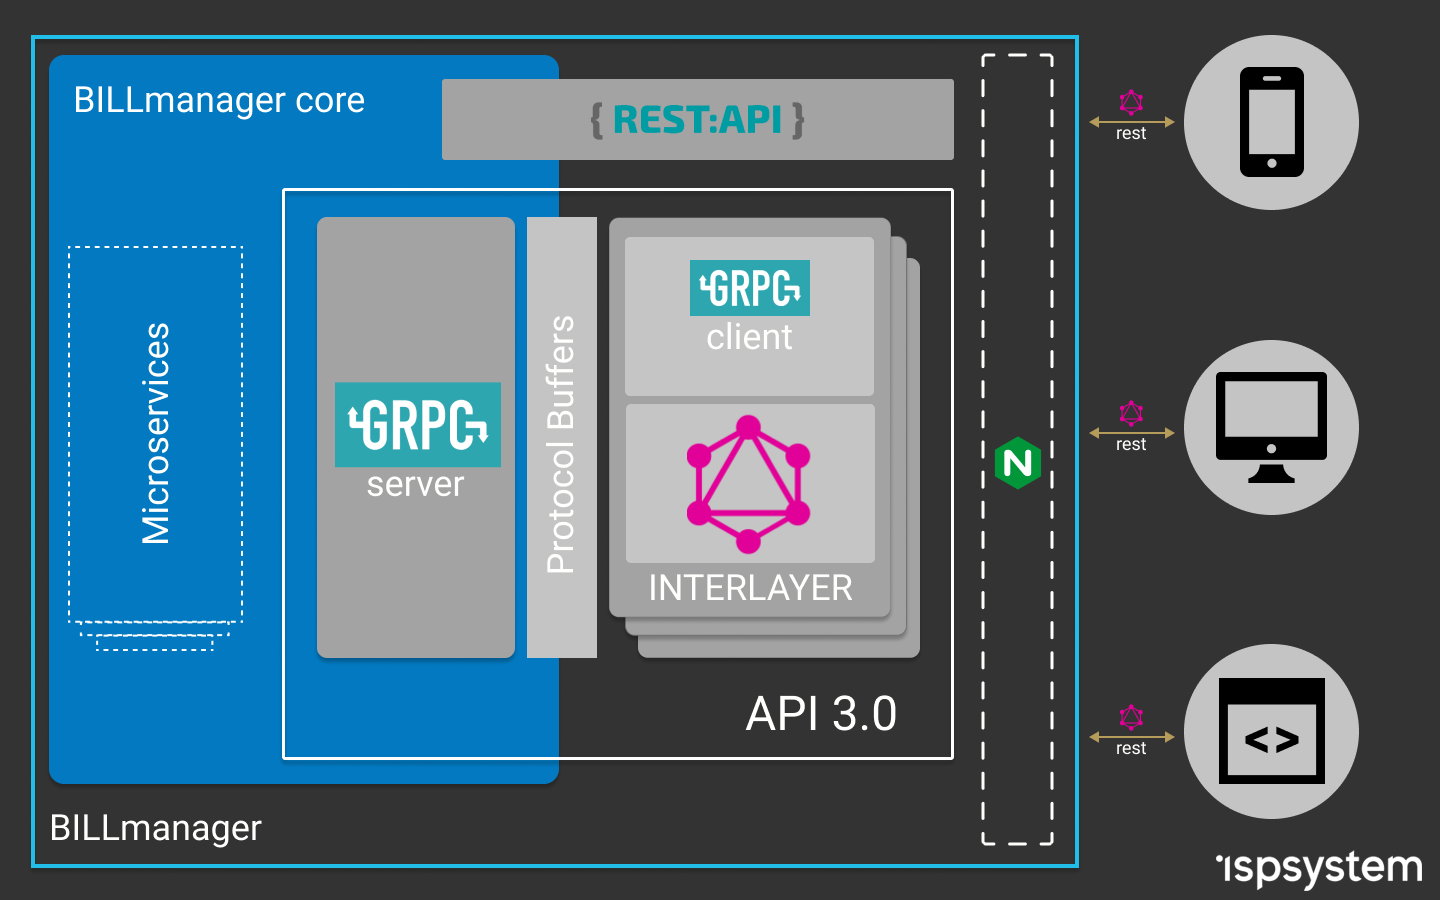Click the small GraphQL icon beside the smartphone
Screen dimensions: 1440x900
tap(1131, 102)
